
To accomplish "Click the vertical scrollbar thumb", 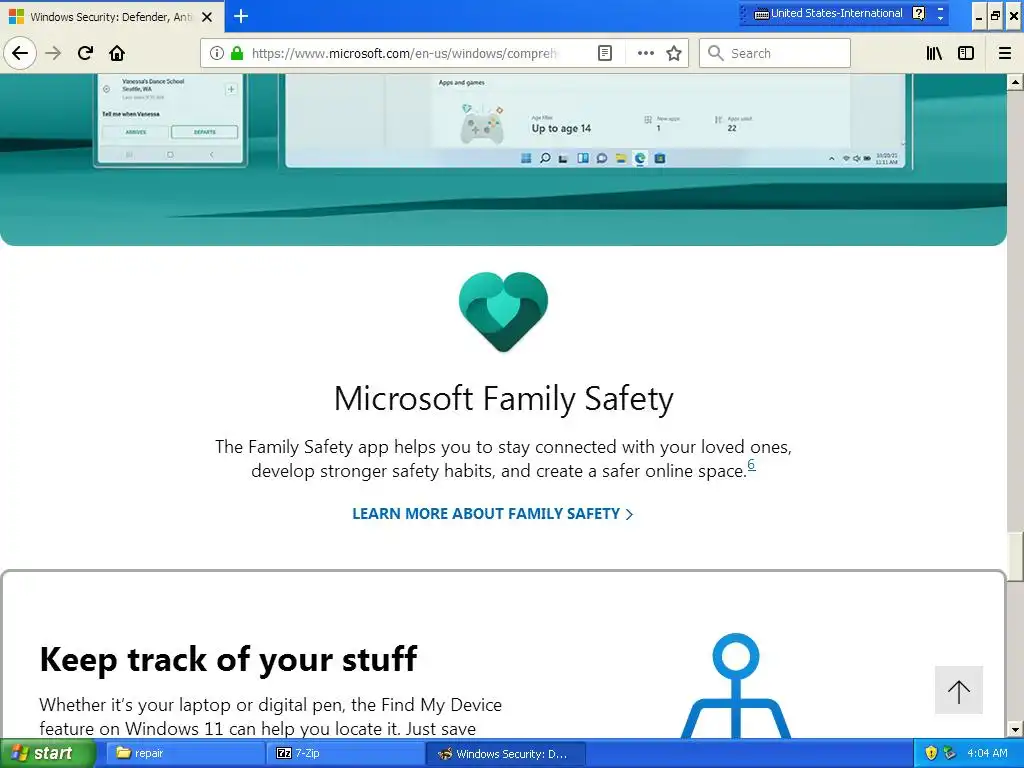I will [1015, 557].
